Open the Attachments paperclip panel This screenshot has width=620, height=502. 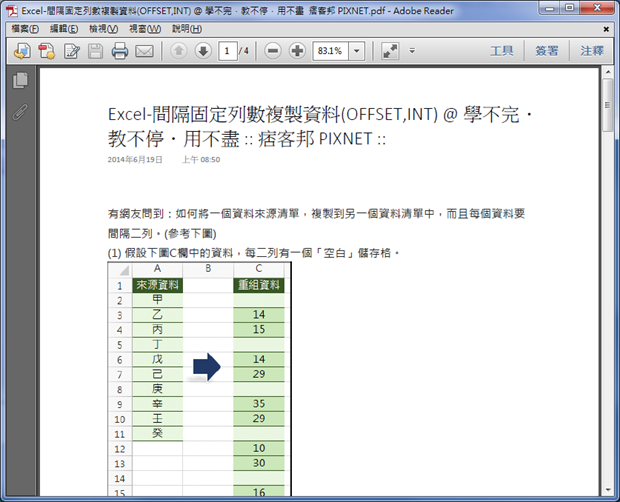pos(21,112)
